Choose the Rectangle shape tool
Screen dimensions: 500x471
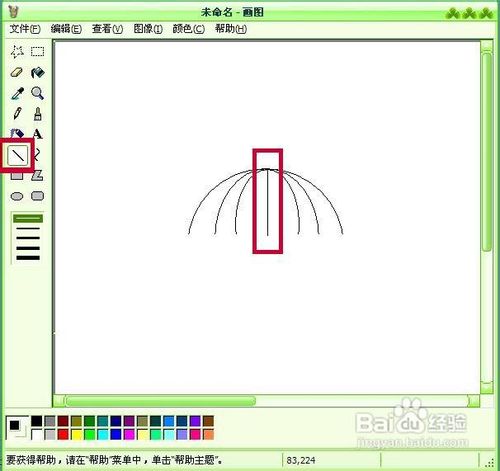[17, 176]
